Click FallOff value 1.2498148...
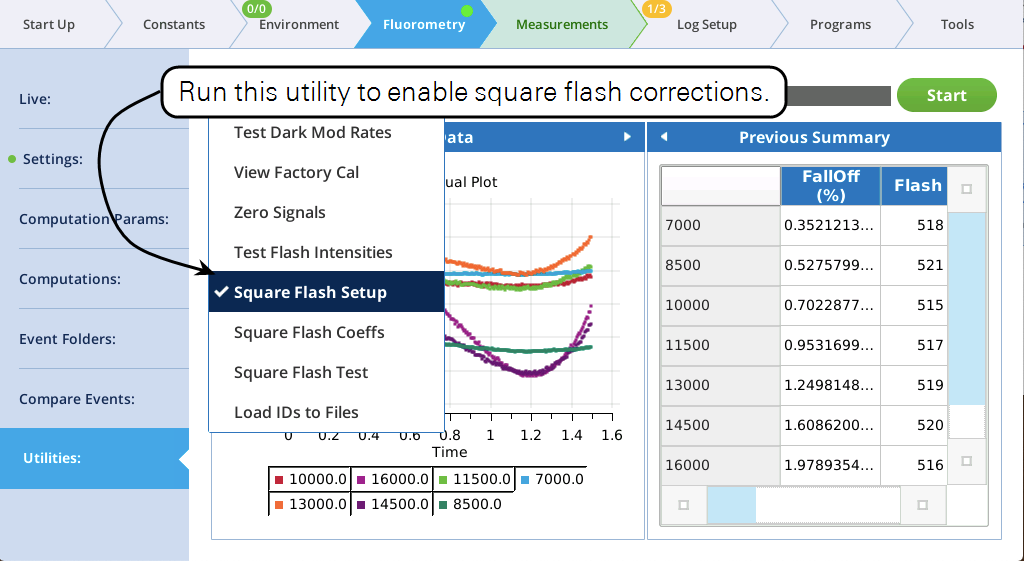1024x561 pixels. (831, 385)
